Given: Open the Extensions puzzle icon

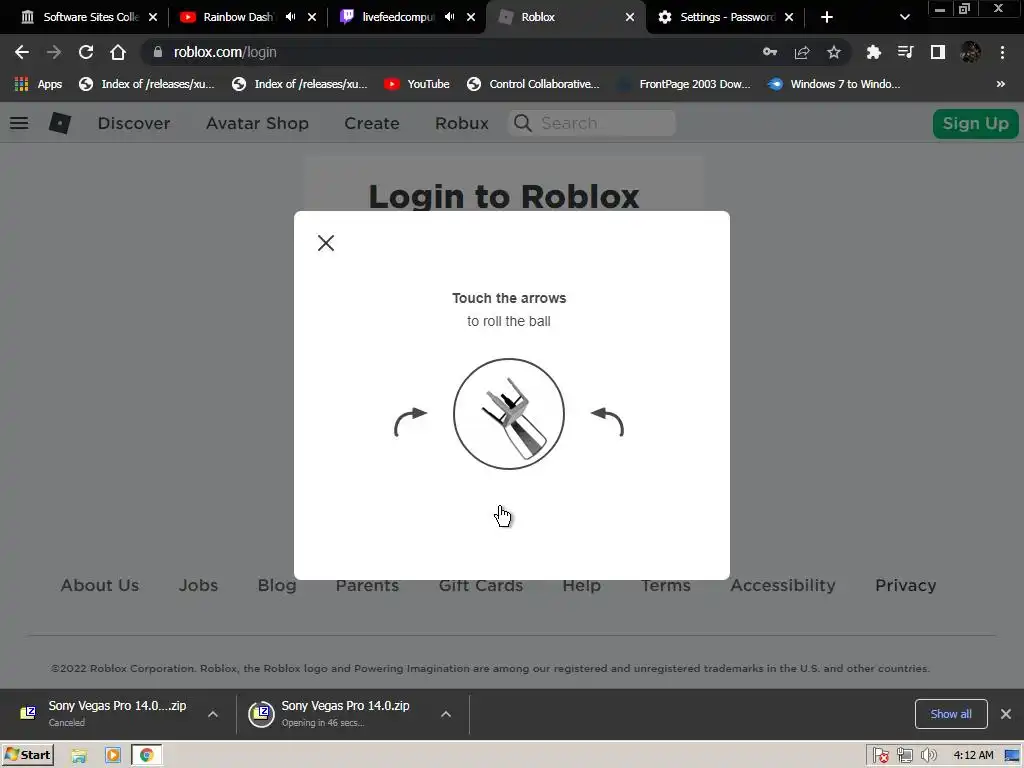Looking at the screenshot, I should click(873, 52).
